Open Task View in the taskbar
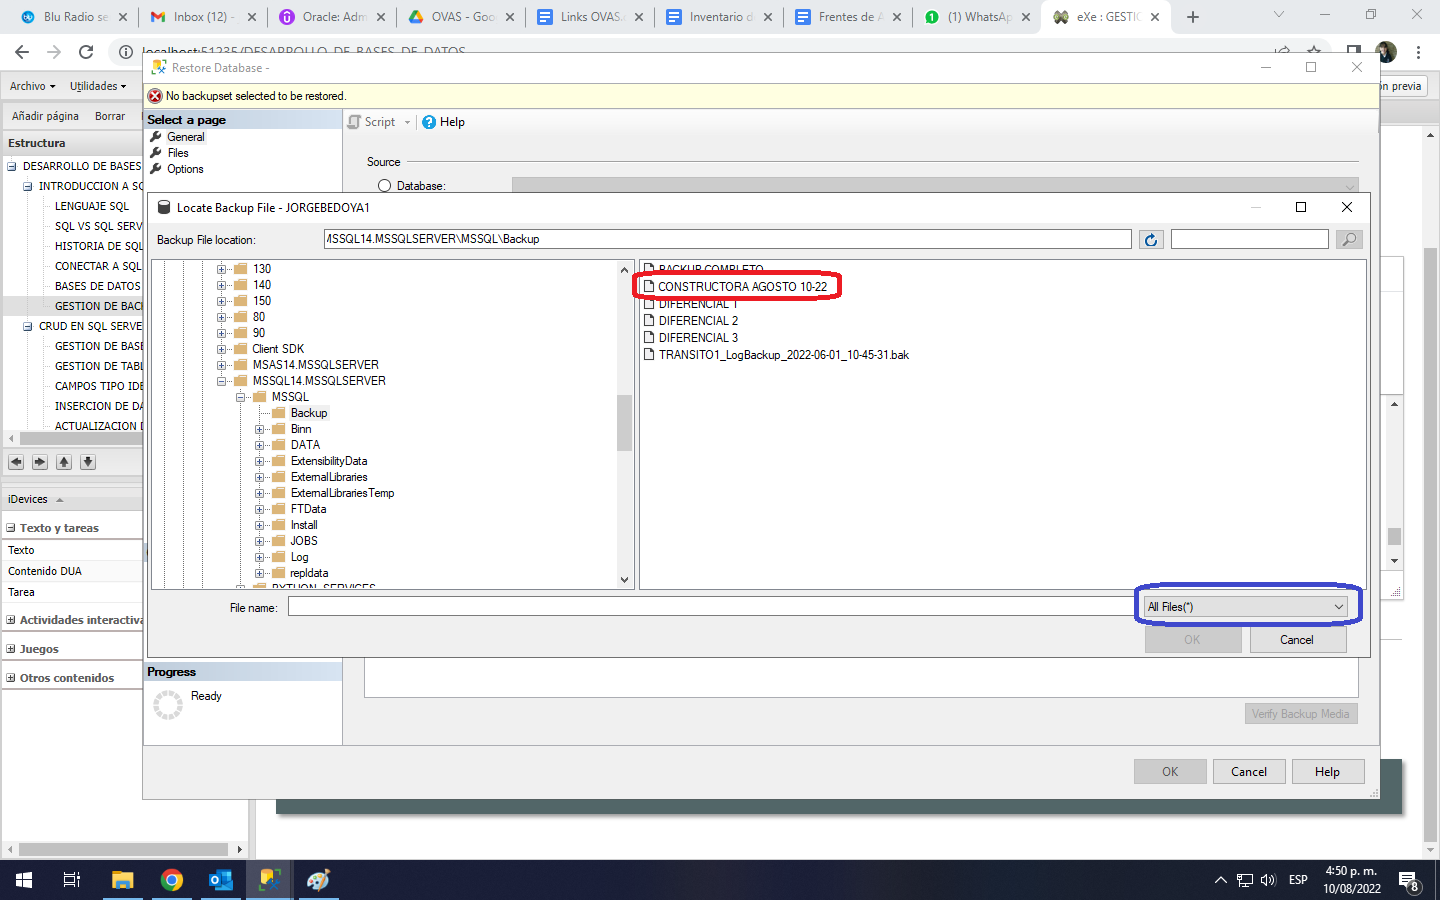 [x=71, y=880]
